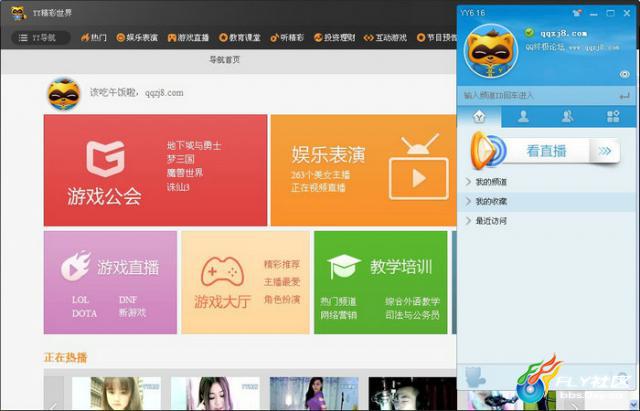640x411 pixels.
Task: Open 新游戏 in the 游戏直播 tile
Action: (x=132, y=313)
